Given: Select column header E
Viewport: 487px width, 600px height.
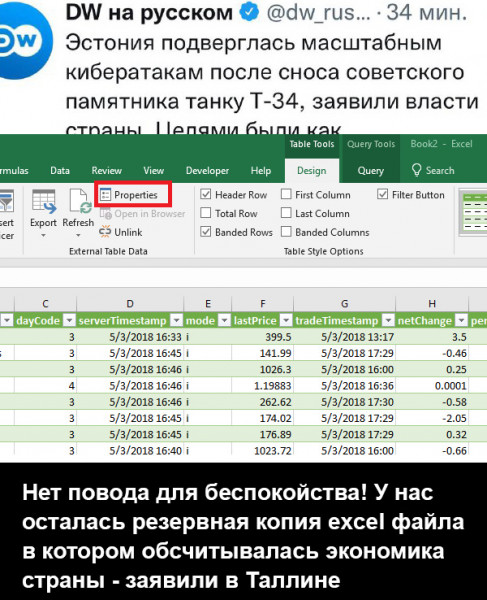Looking at the screenshot, I should click(x=208, y=304).
